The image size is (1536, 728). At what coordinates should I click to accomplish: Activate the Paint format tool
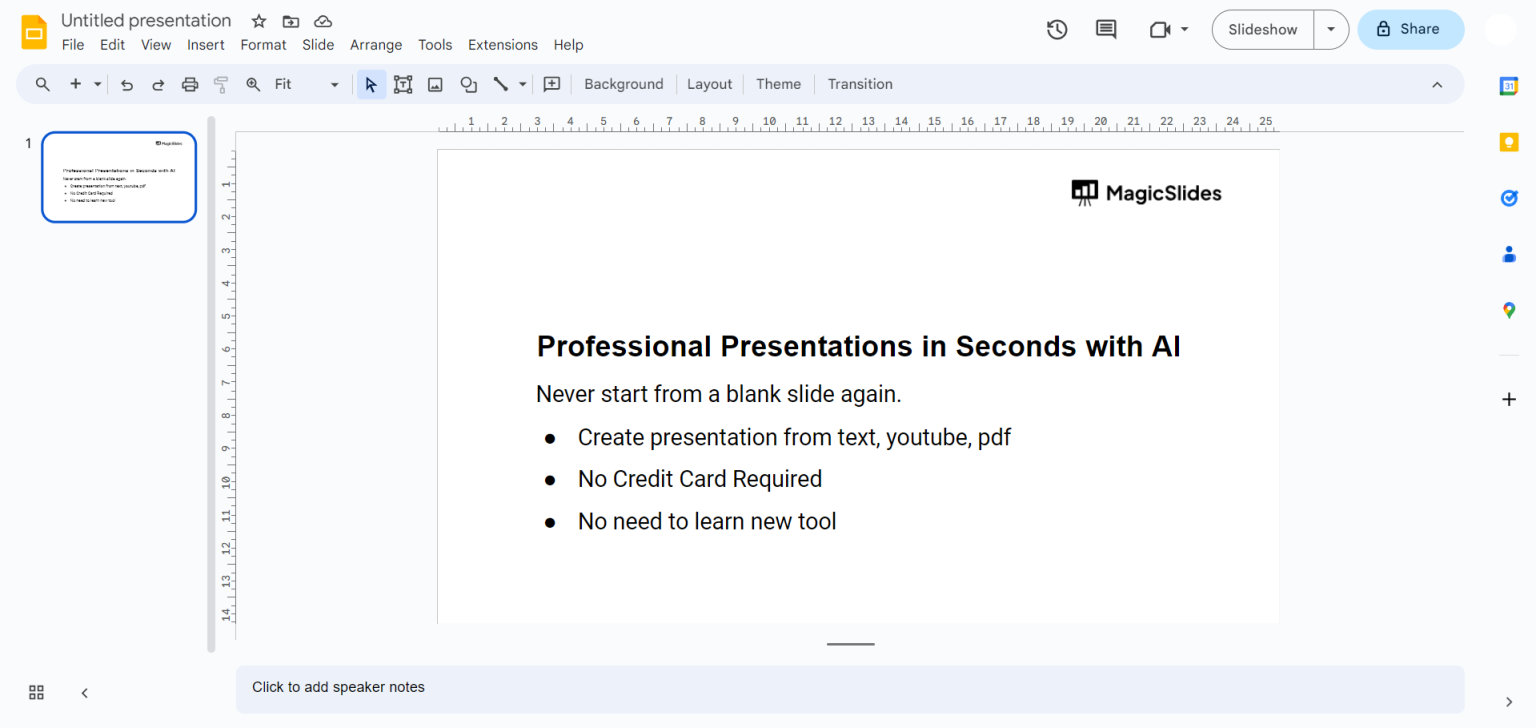[x=221, y=84]
